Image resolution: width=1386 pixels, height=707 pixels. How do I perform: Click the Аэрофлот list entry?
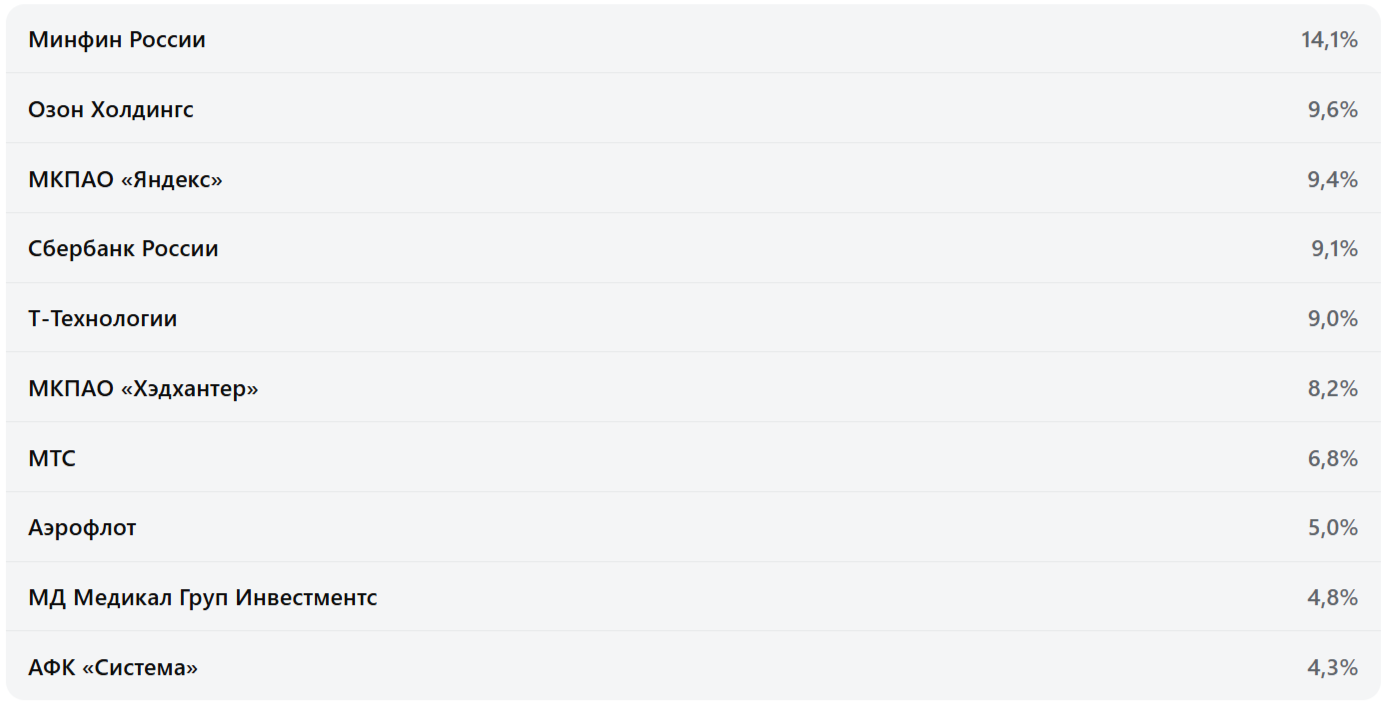(82, 528)
